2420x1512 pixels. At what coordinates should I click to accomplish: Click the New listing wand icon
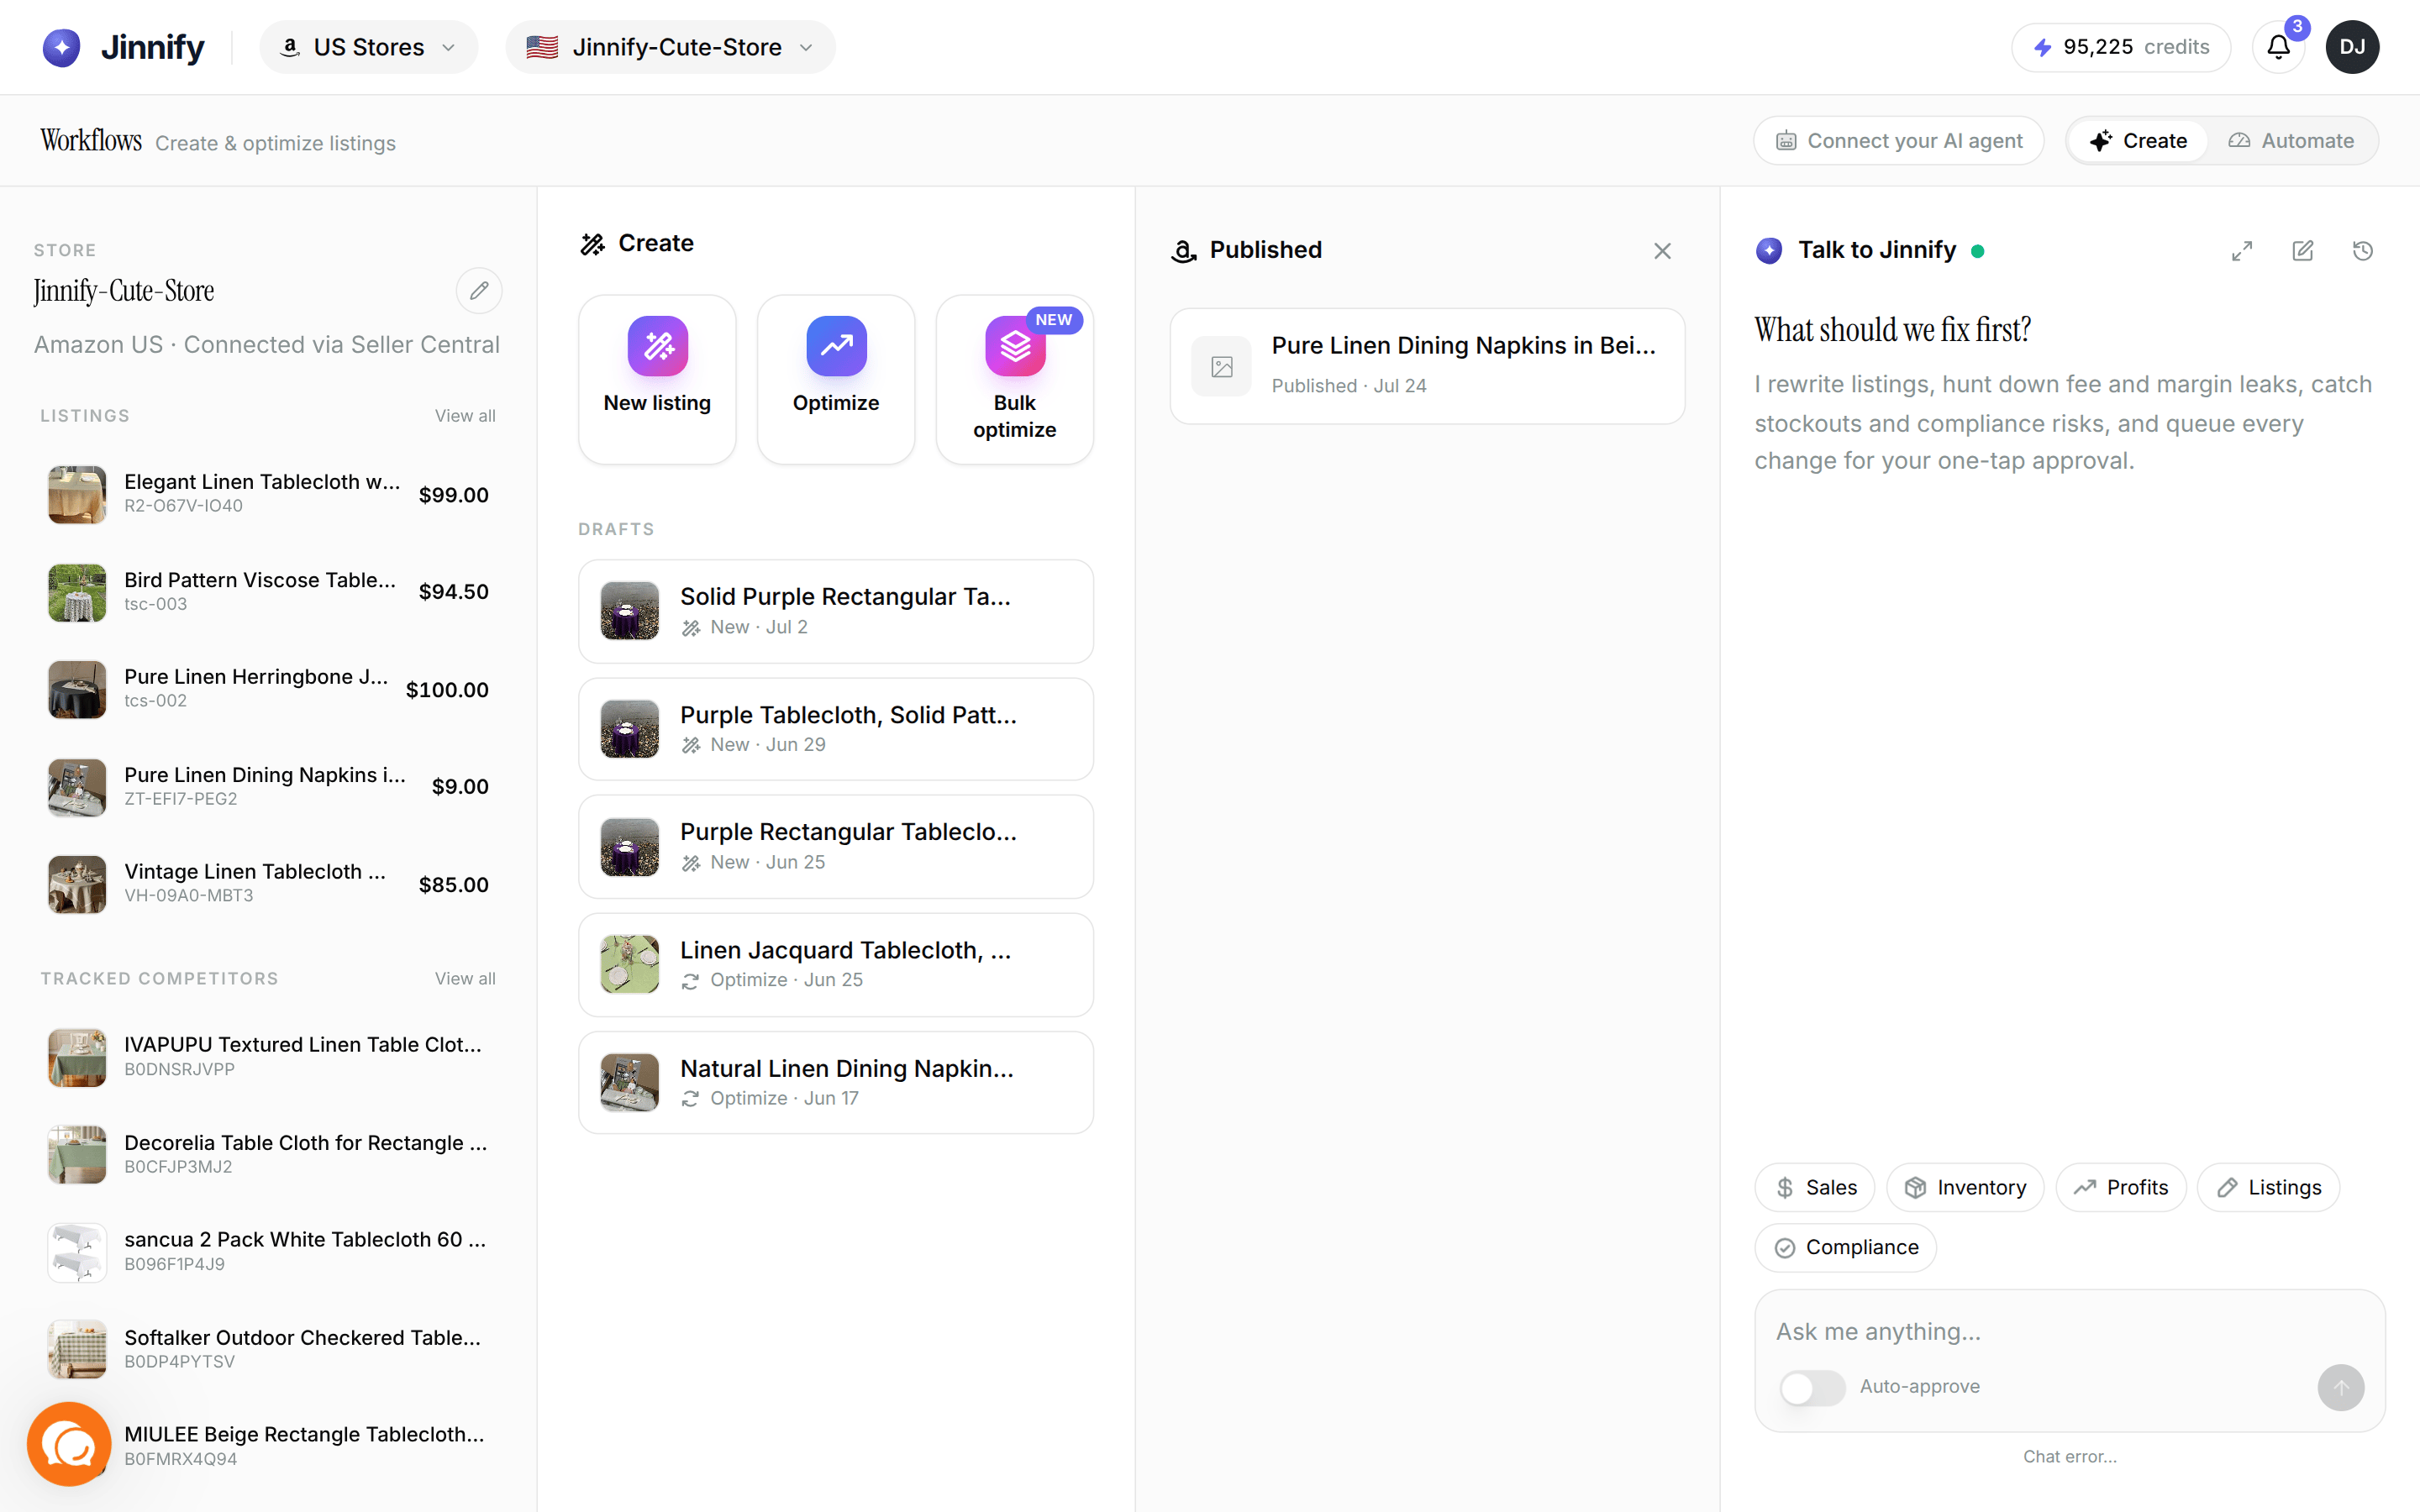click(x=657, y=346)
